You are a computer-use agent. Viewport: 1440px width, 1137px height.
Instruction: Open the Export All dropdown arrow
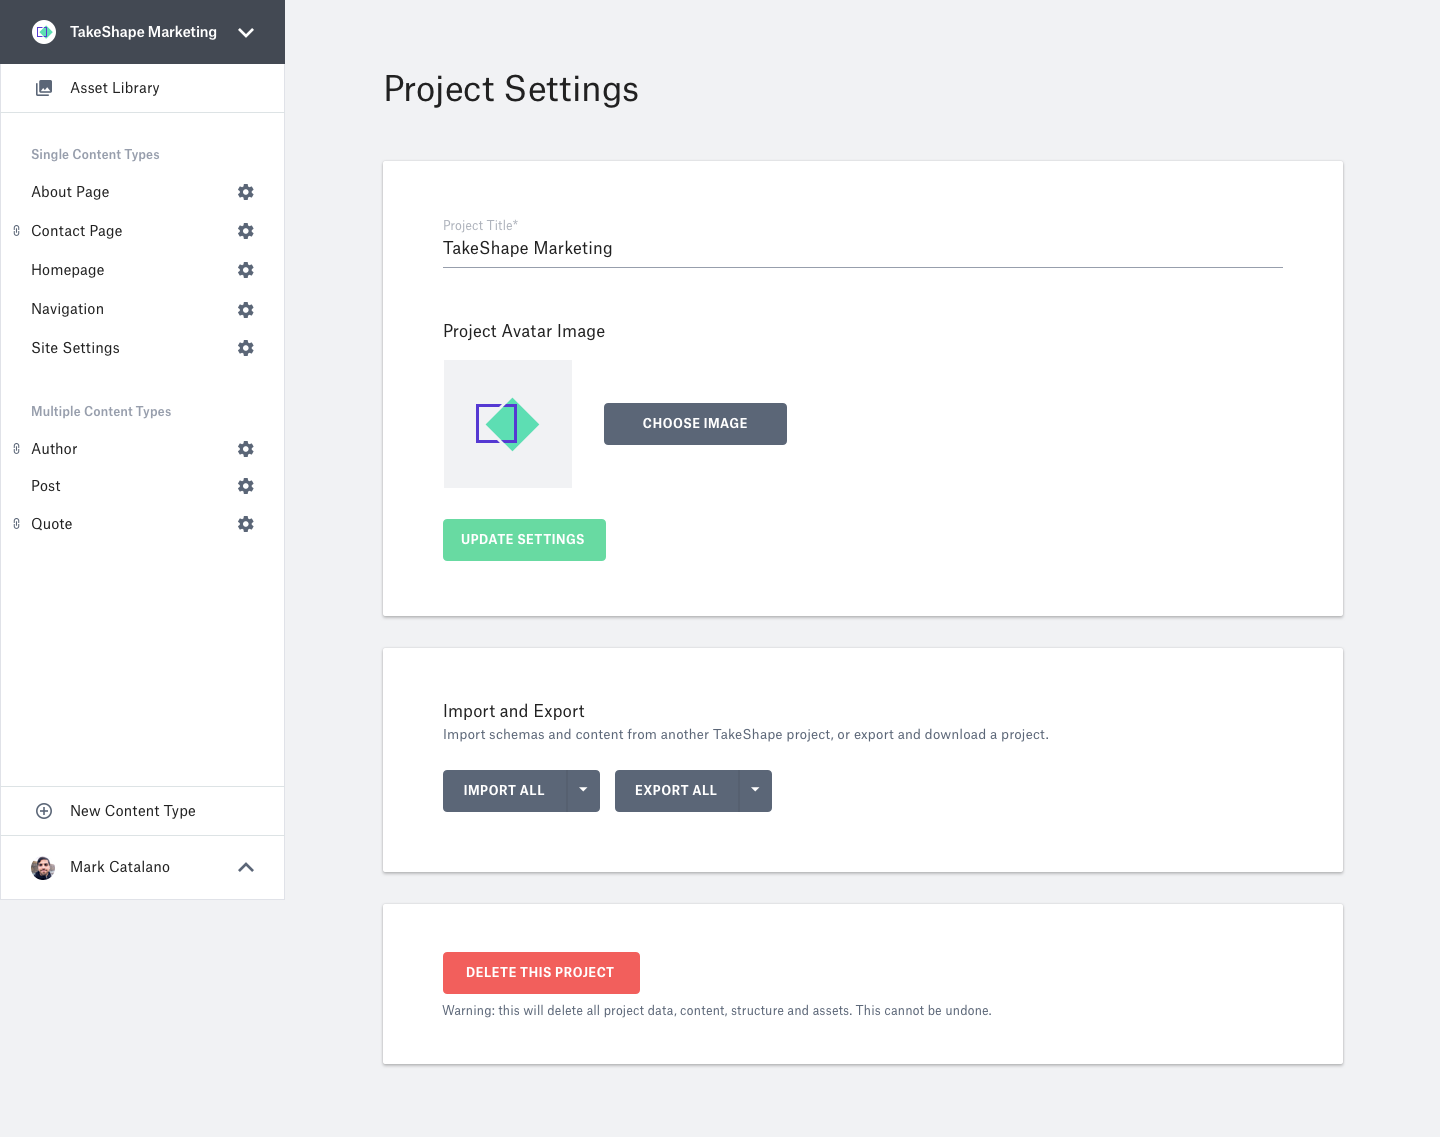coord(755,790)
